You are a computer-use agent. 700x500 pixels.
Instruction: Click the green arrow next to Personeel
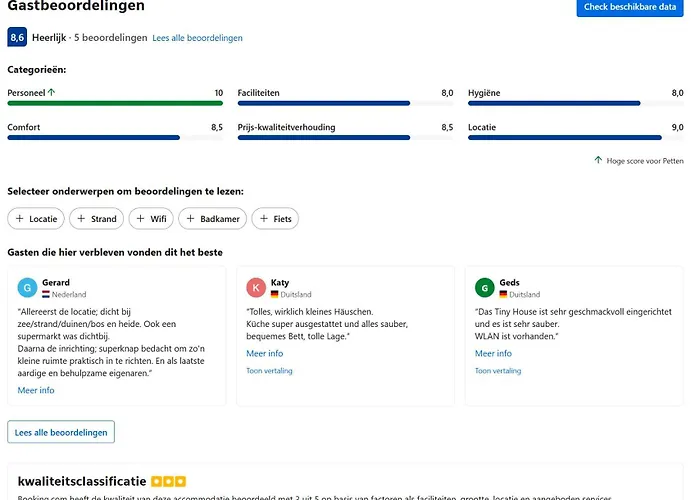click(51, 92)
